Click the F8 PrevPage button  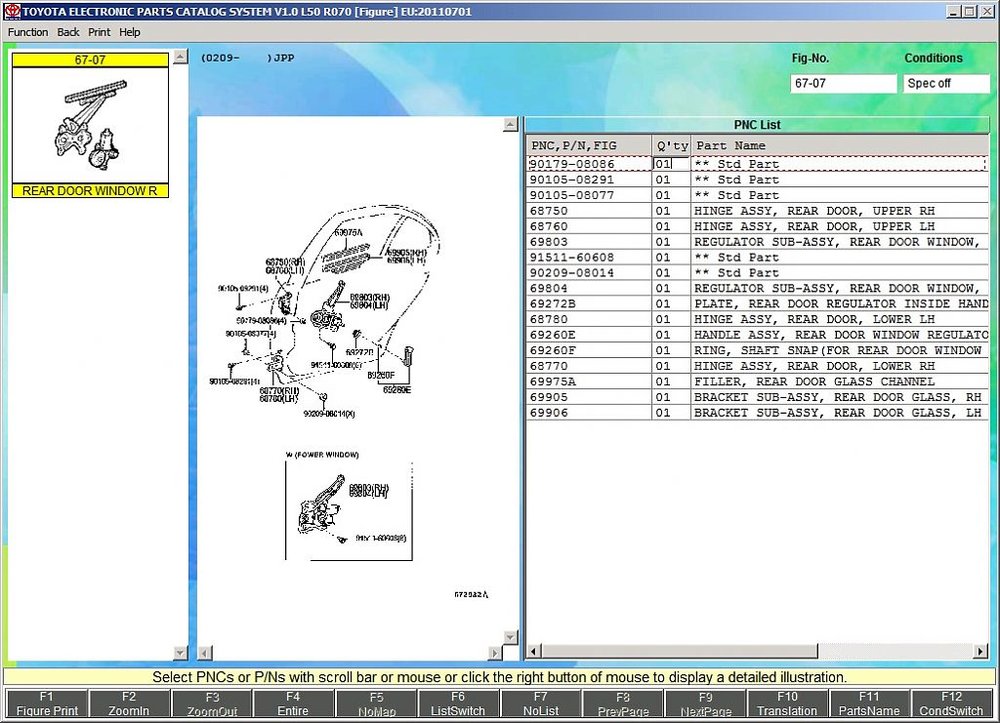point(623,703)
